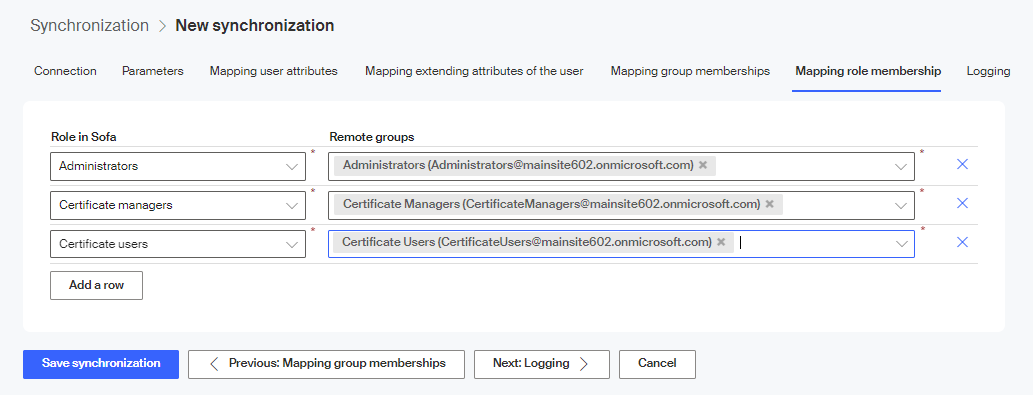Switch to the Connection tab
This screenshot has width=1033, height=395.
(x=65, y=71)
